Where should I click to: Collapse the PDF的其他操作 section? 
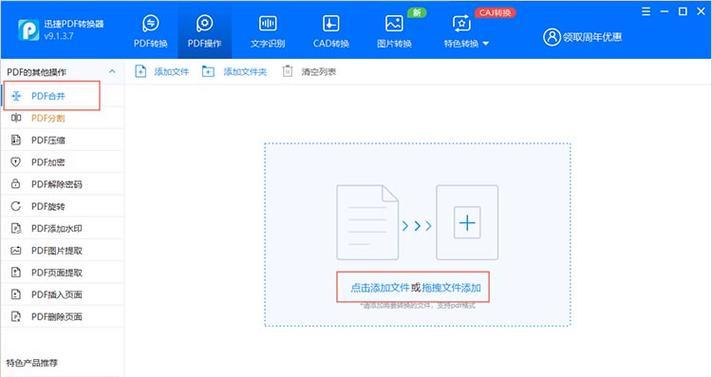coord(112,72)
